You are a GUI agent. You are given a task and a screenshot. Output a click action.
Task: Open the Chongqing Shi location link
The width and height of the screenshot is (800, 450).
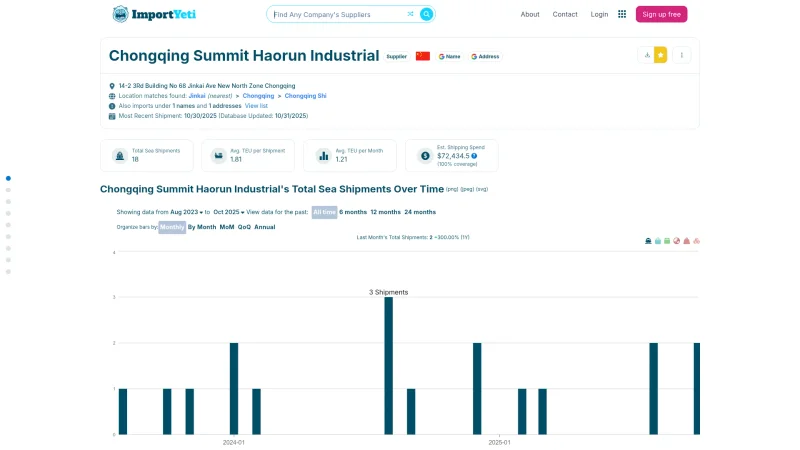(305, 96)
